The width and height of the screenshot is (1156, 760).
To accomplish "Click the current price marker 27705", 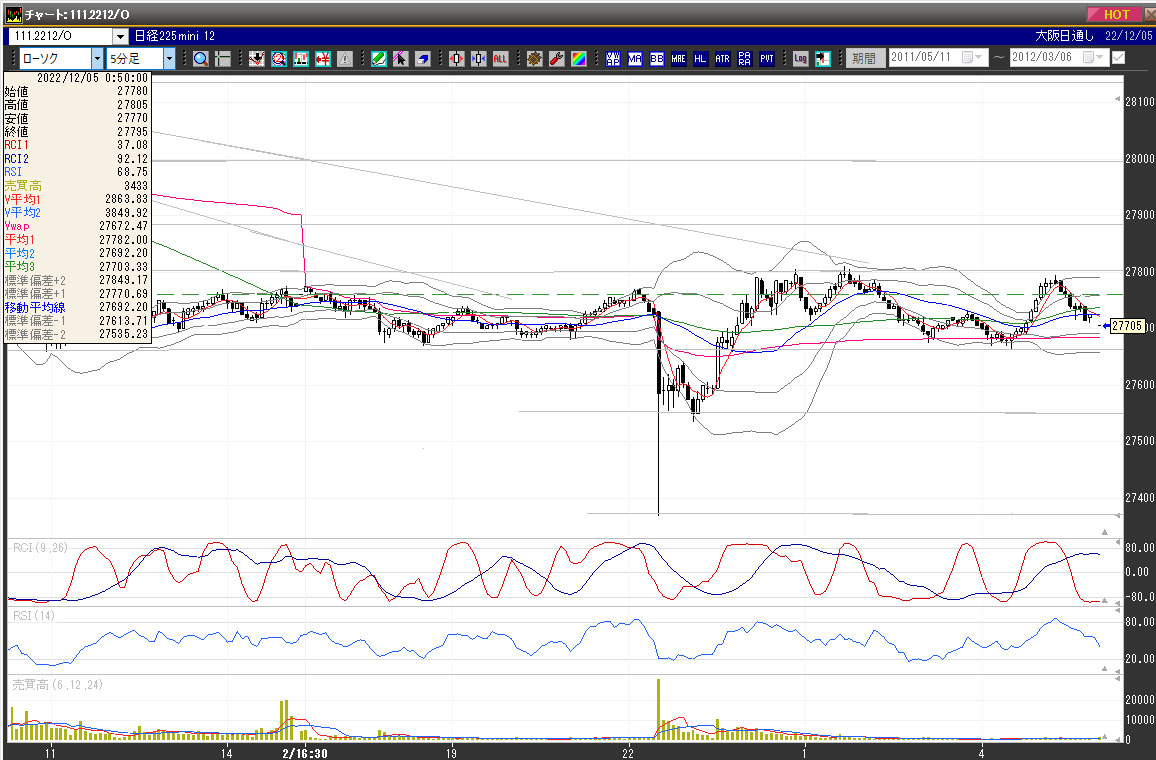I will (x=1127, y=326).
